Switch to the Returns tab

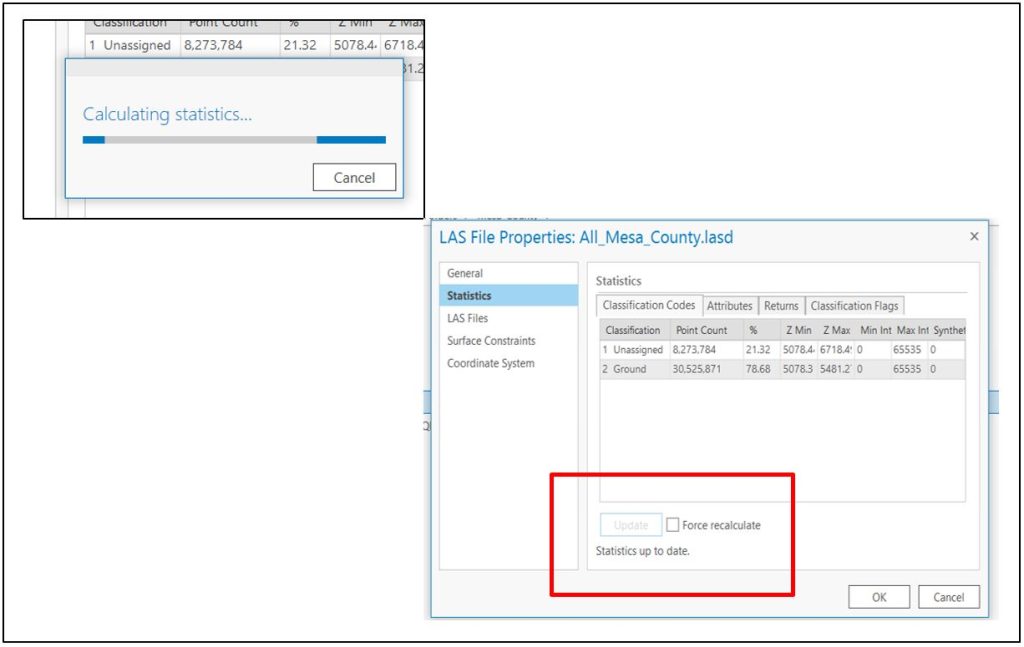(x=781, y=306)
